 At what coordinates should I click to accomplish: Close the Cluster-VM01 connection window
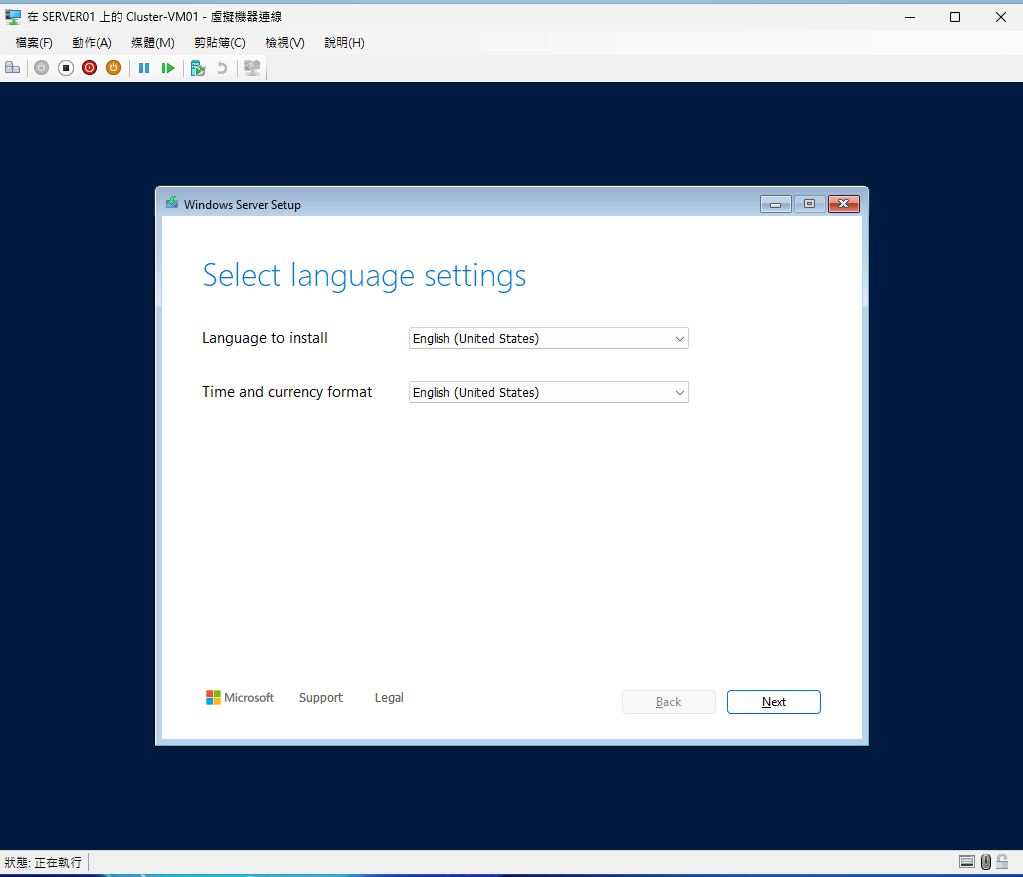pyautogui.click(x=1001, y=17)
